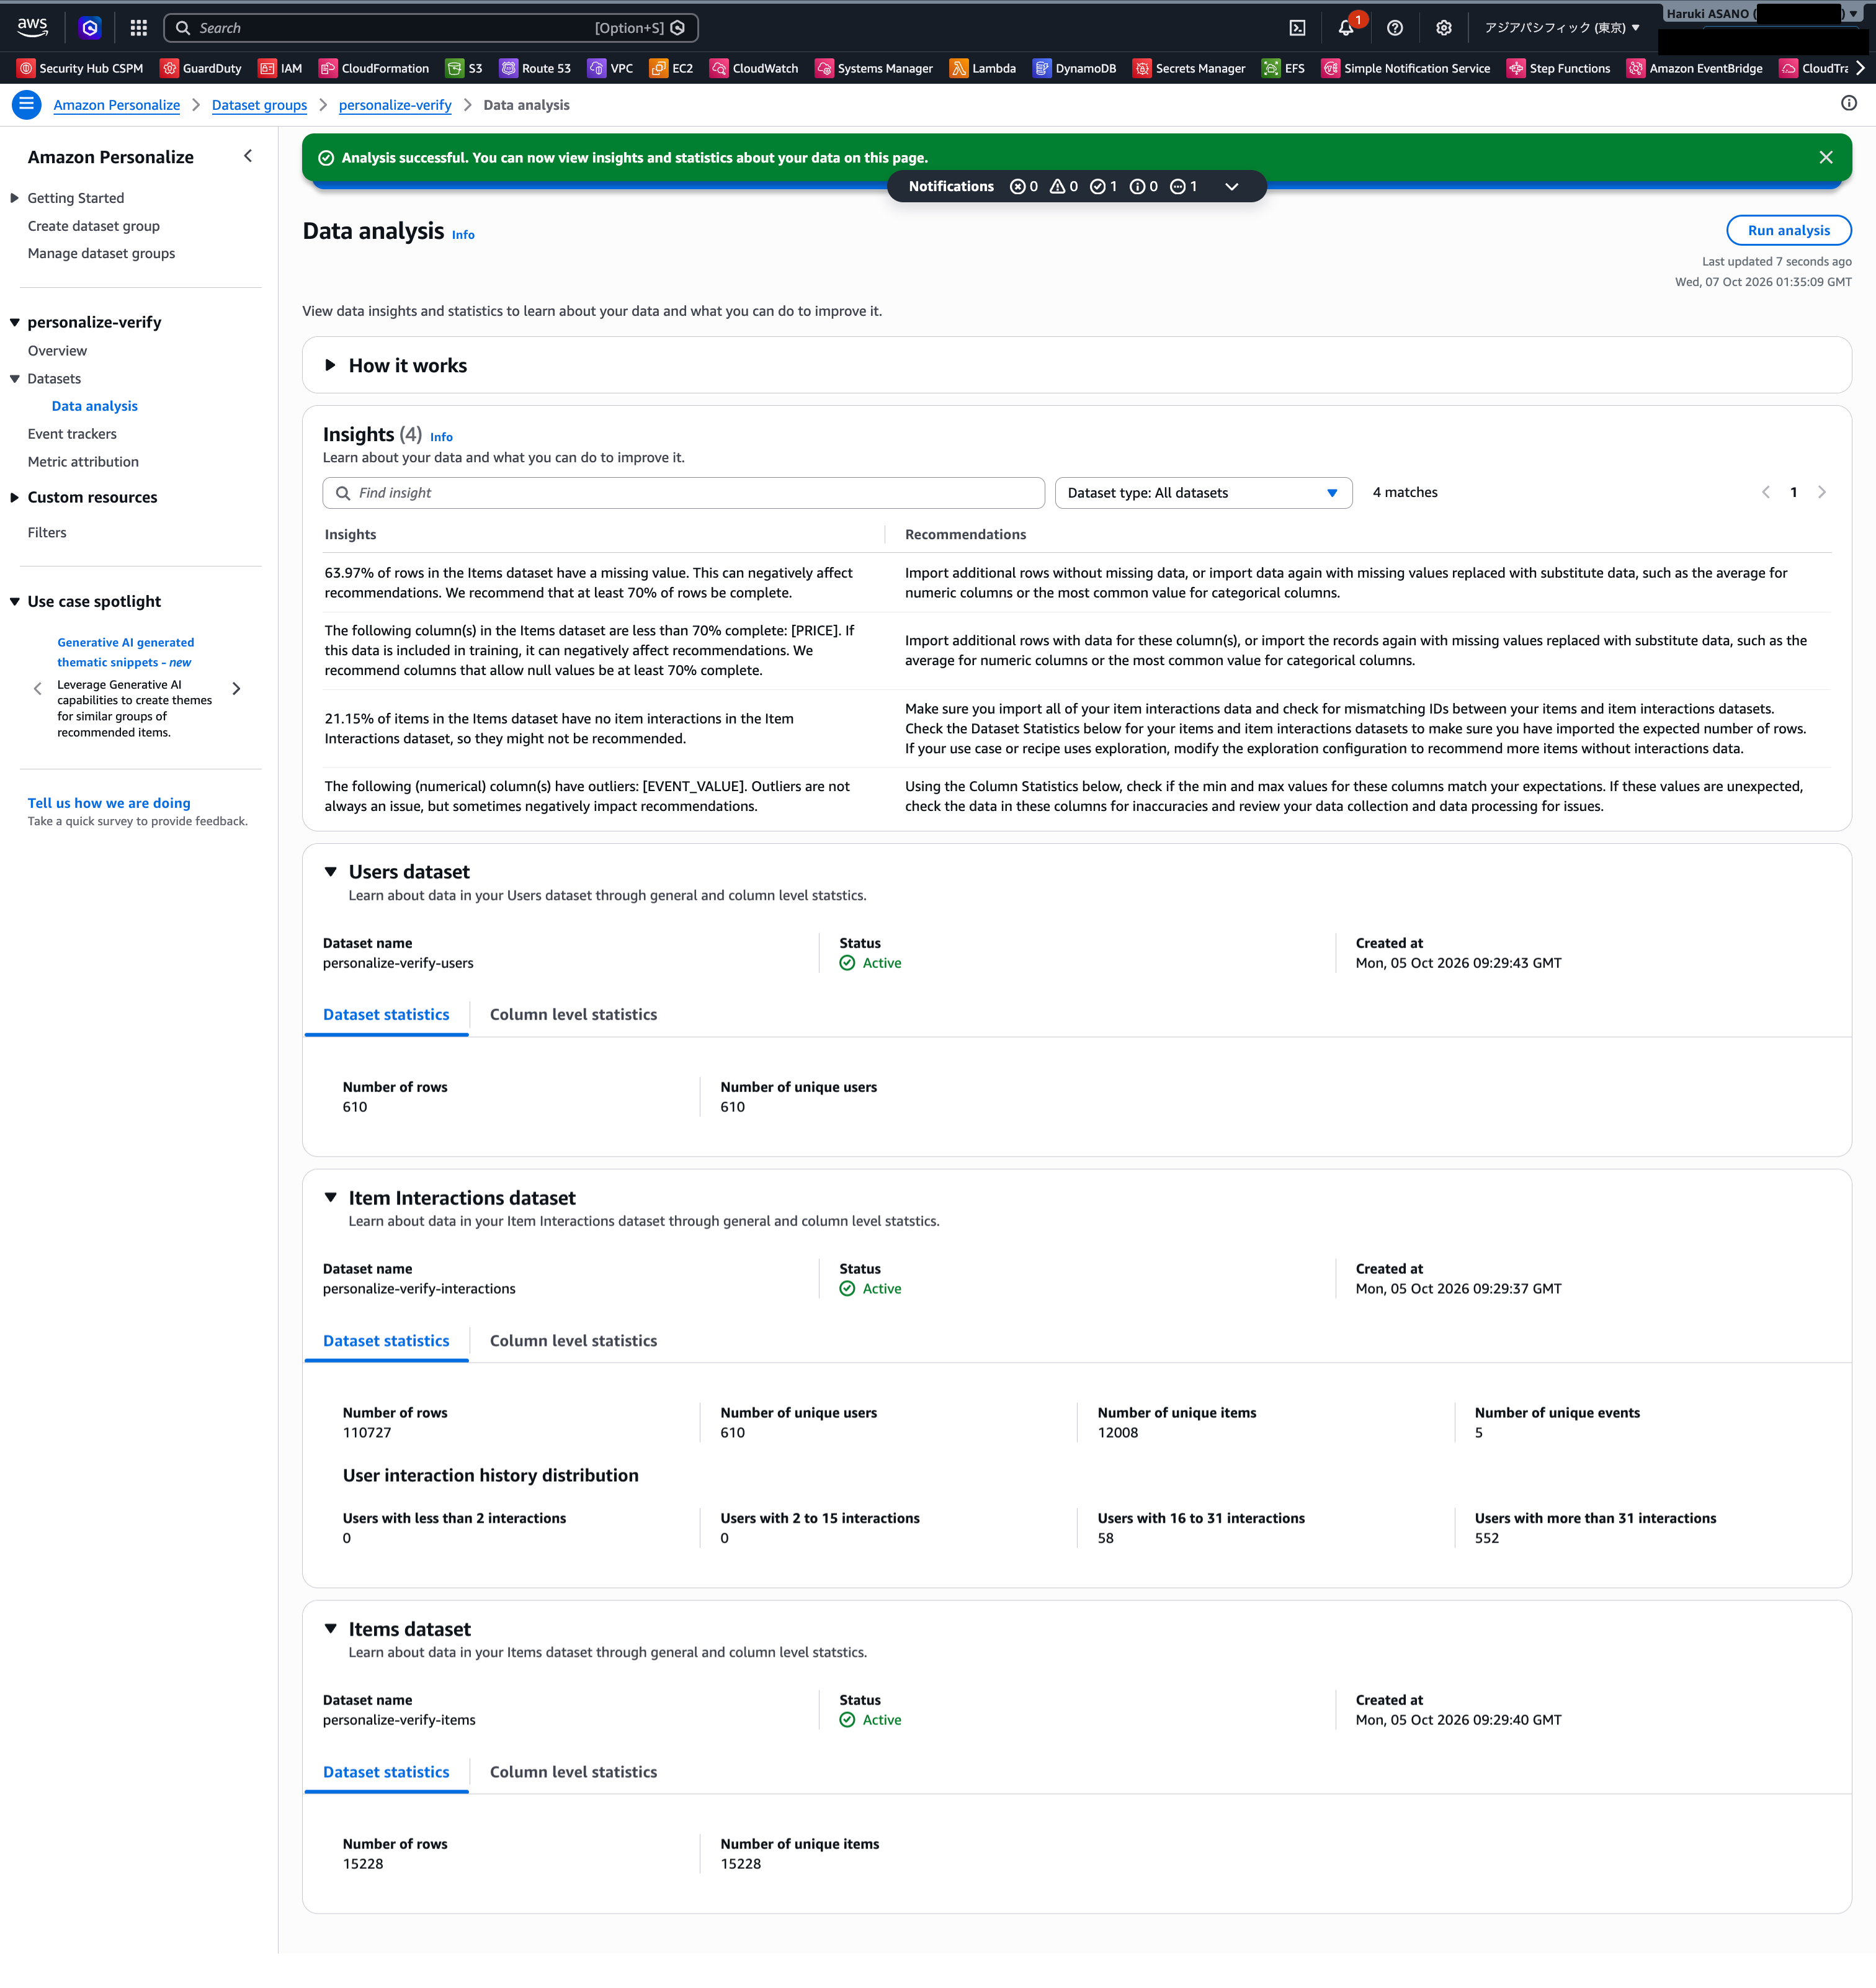Switch Users dataset to Column level statistics
This screenshot has height=1988, width=1876.
[573, 1014]
